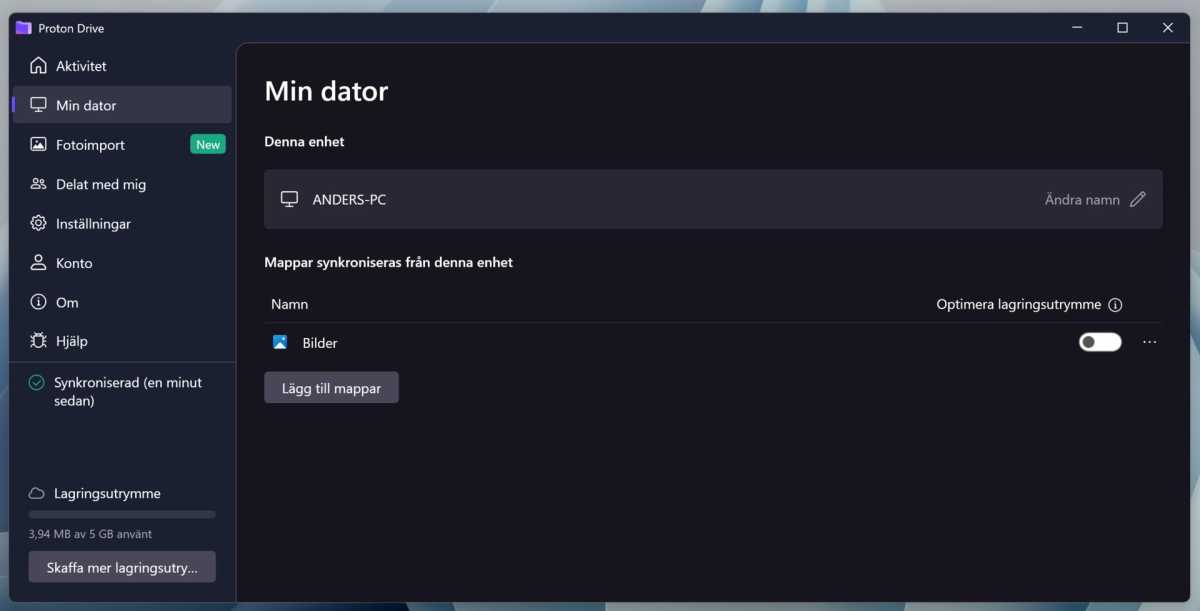
Task: Click the pencil icon to rename device
Action: click(x=1137, y=200)
